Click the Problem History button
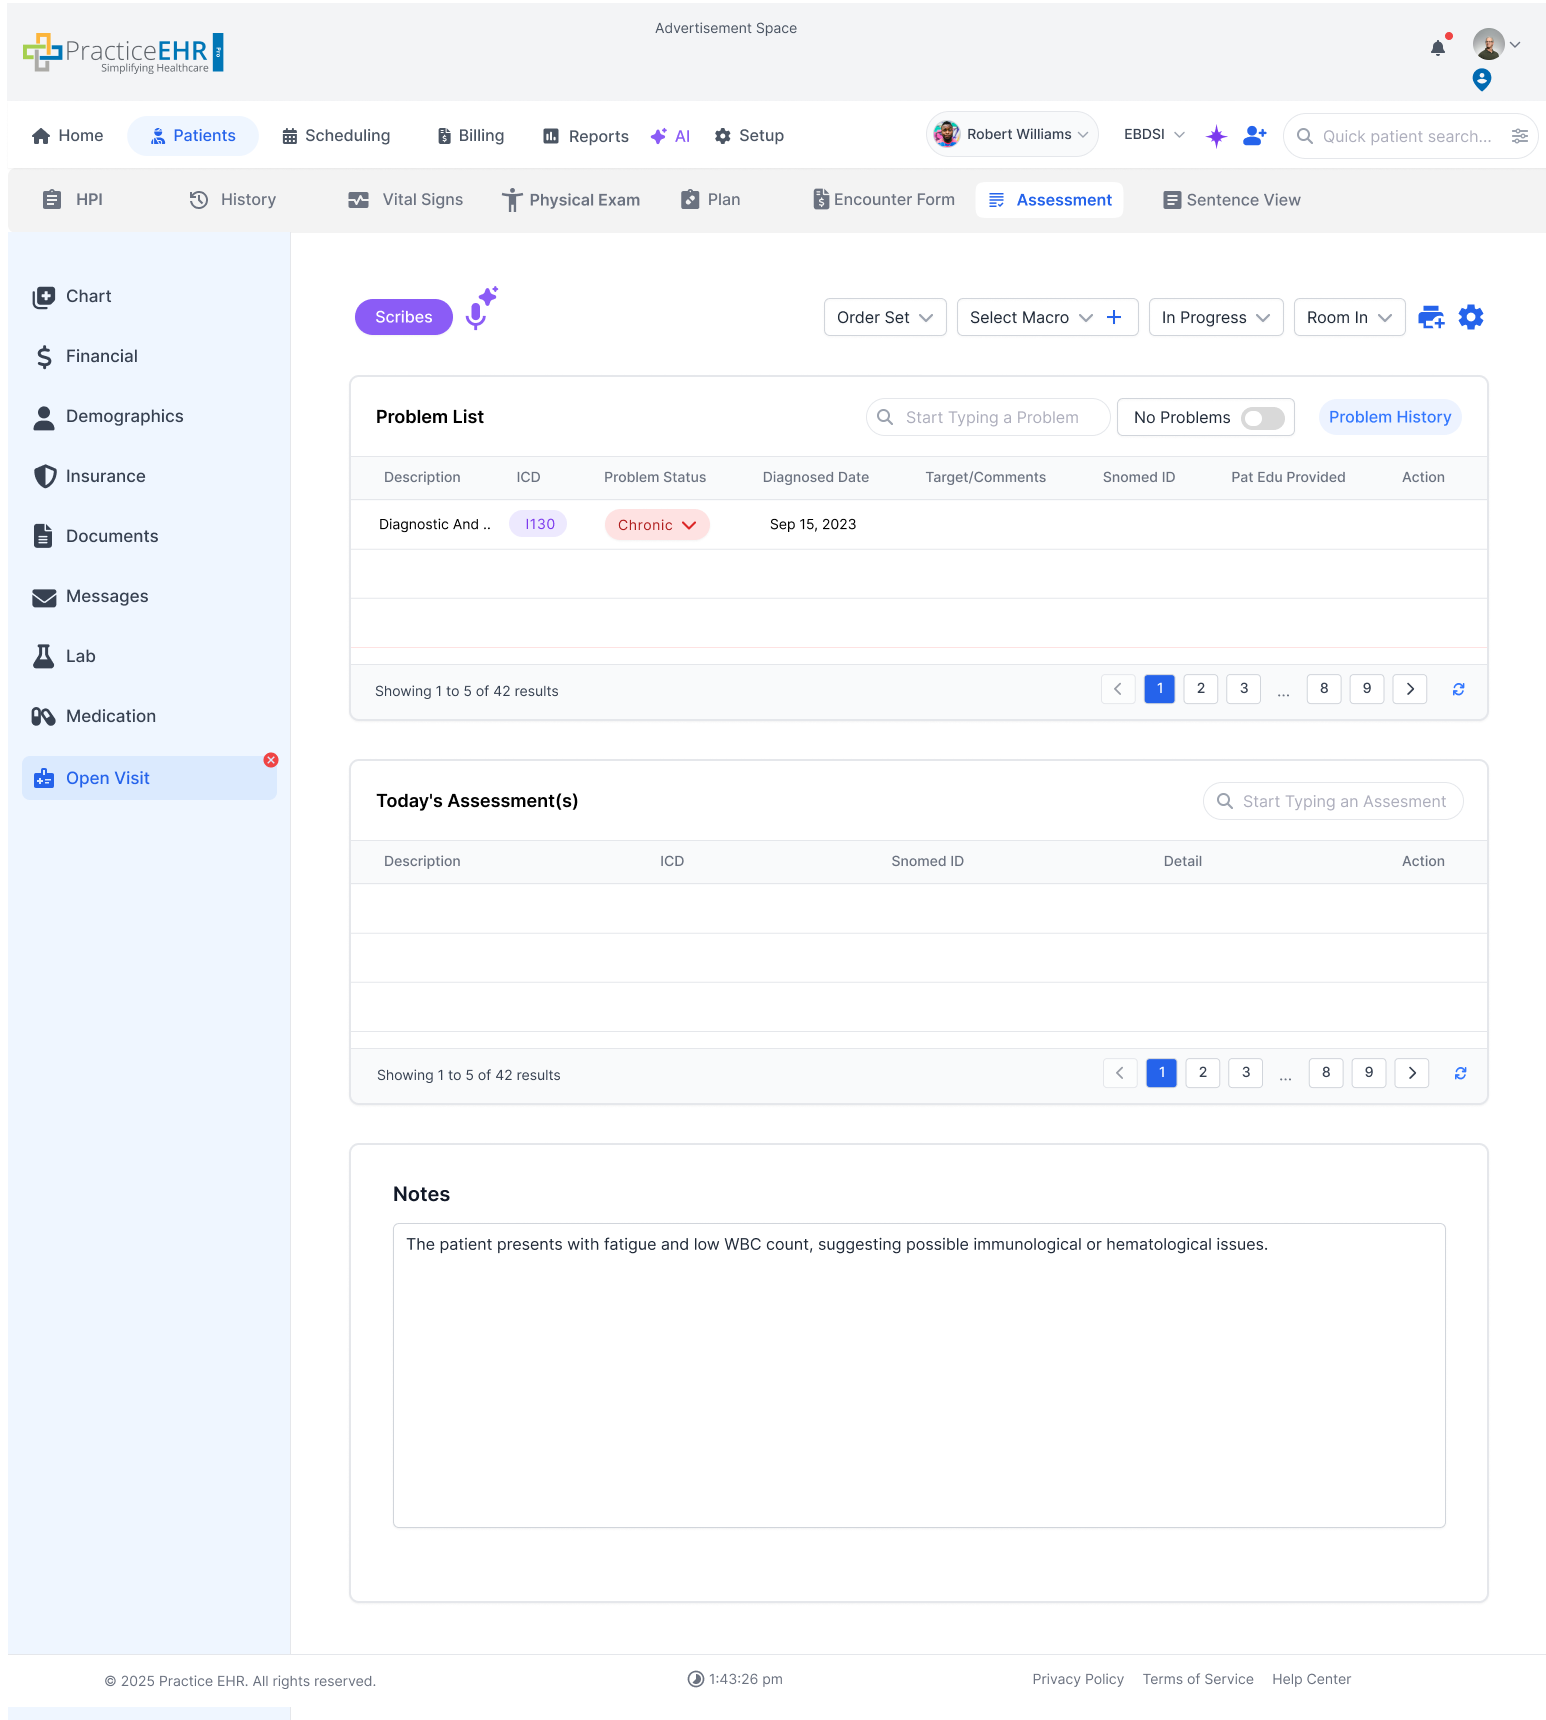The height and width of the screenshot is (1720, 1546). click(1389, 417)
